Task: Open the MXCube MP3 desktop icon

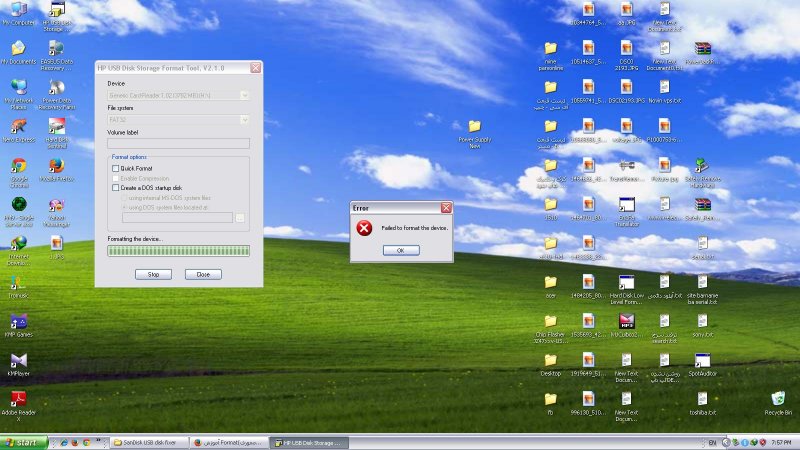Action: (627, 326)
